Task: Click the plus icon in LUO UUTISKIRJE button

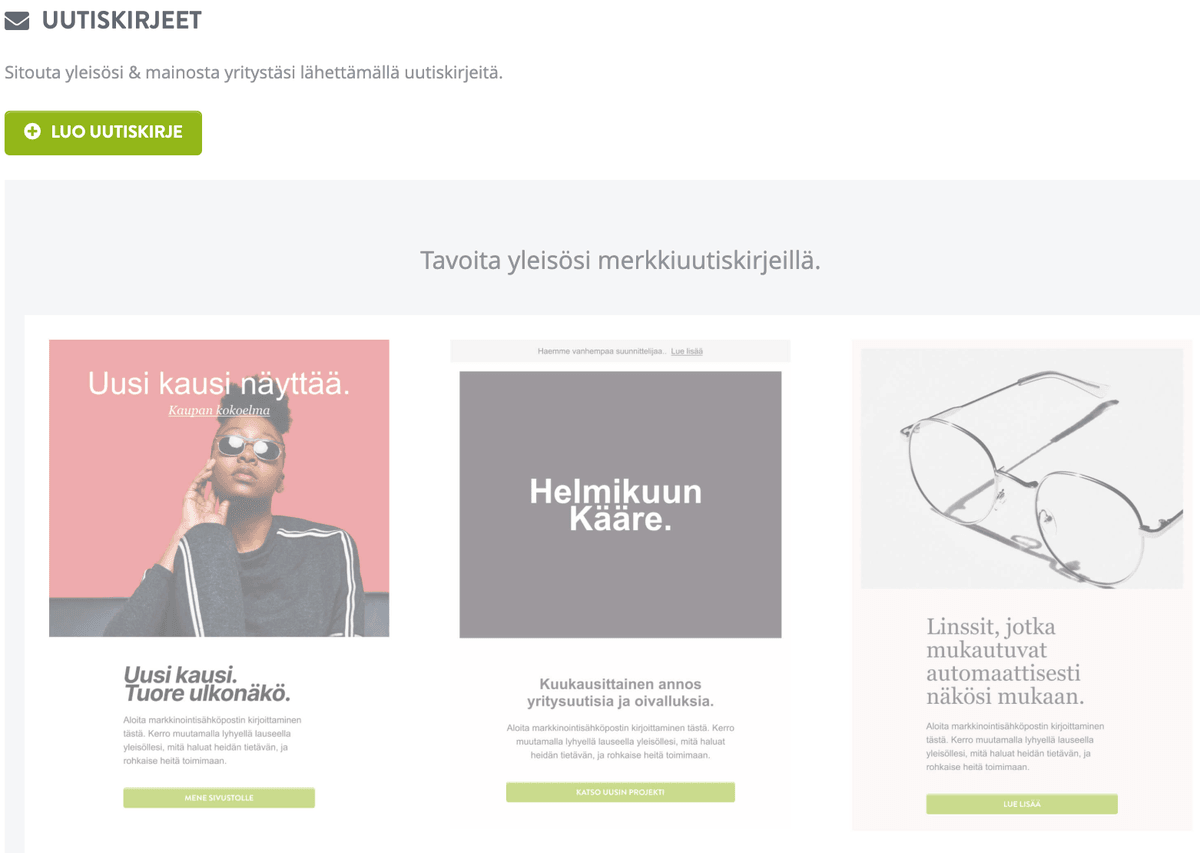Action: (32, 132)
